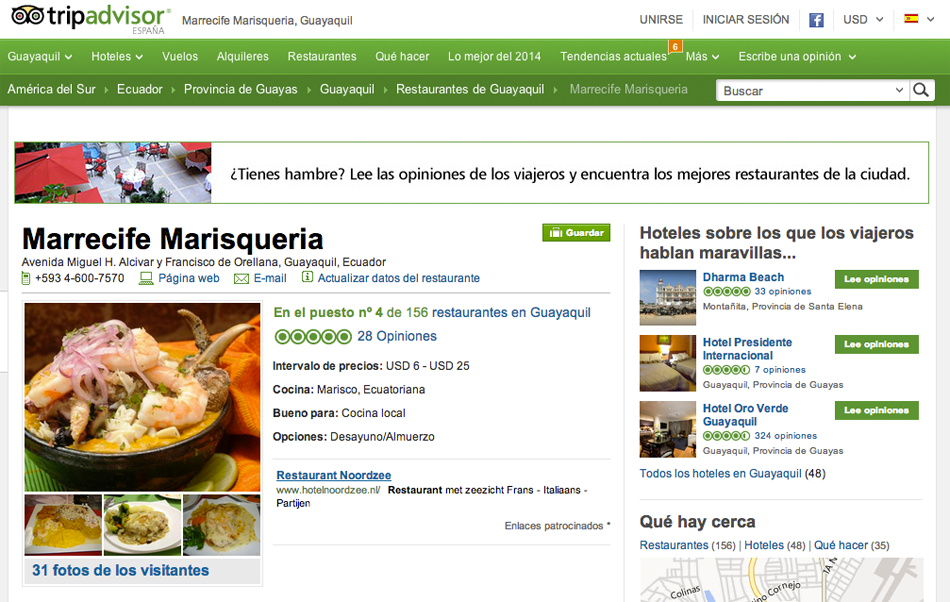Image resolution: width=950 pixels, height=602 pixels.
Task: Open the 28 Opiniones link
Action: [397, 336]
